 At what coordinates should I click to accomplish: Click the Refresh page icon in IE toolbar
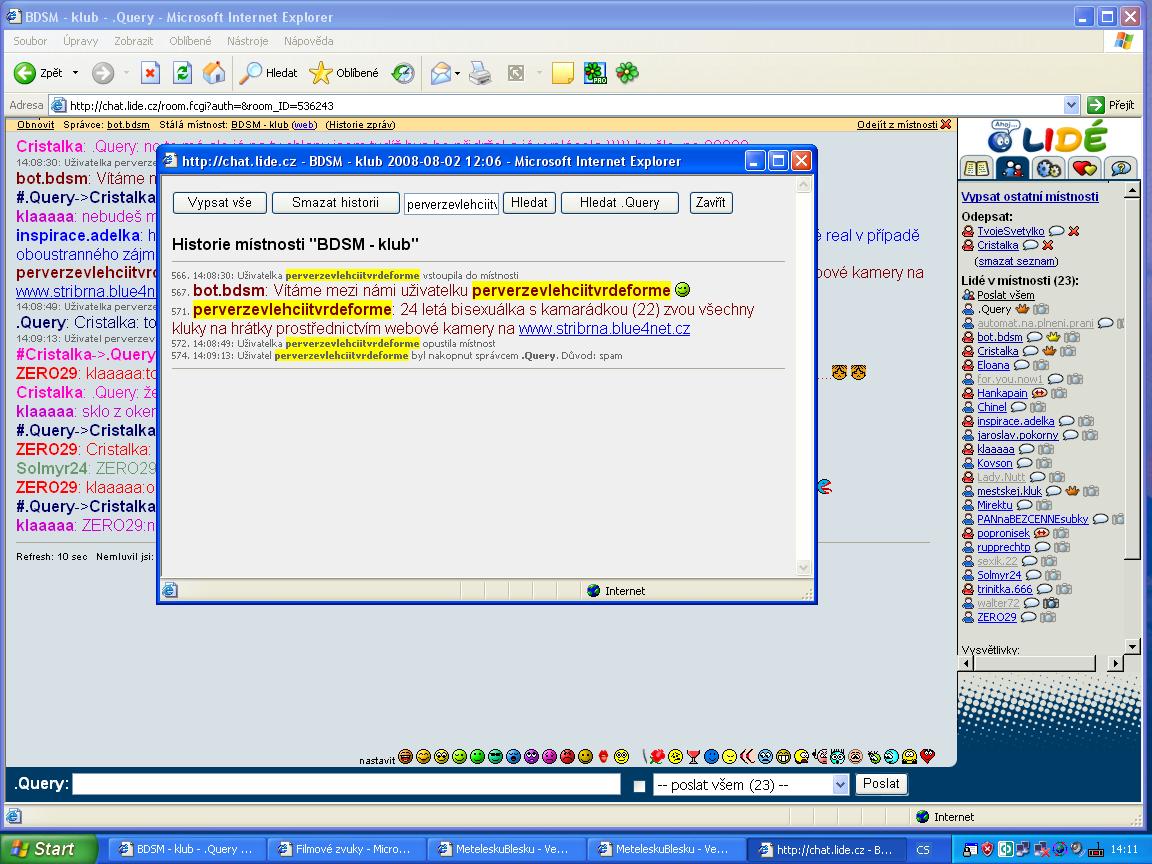tap(182, 73)
